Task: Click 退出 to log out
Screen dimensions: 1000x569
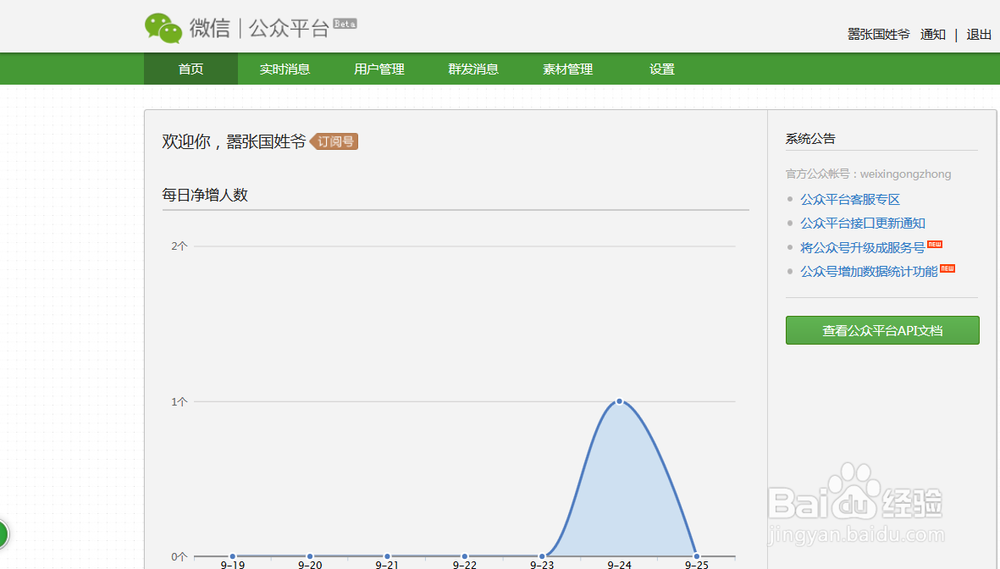Action: tap(978, 34)
